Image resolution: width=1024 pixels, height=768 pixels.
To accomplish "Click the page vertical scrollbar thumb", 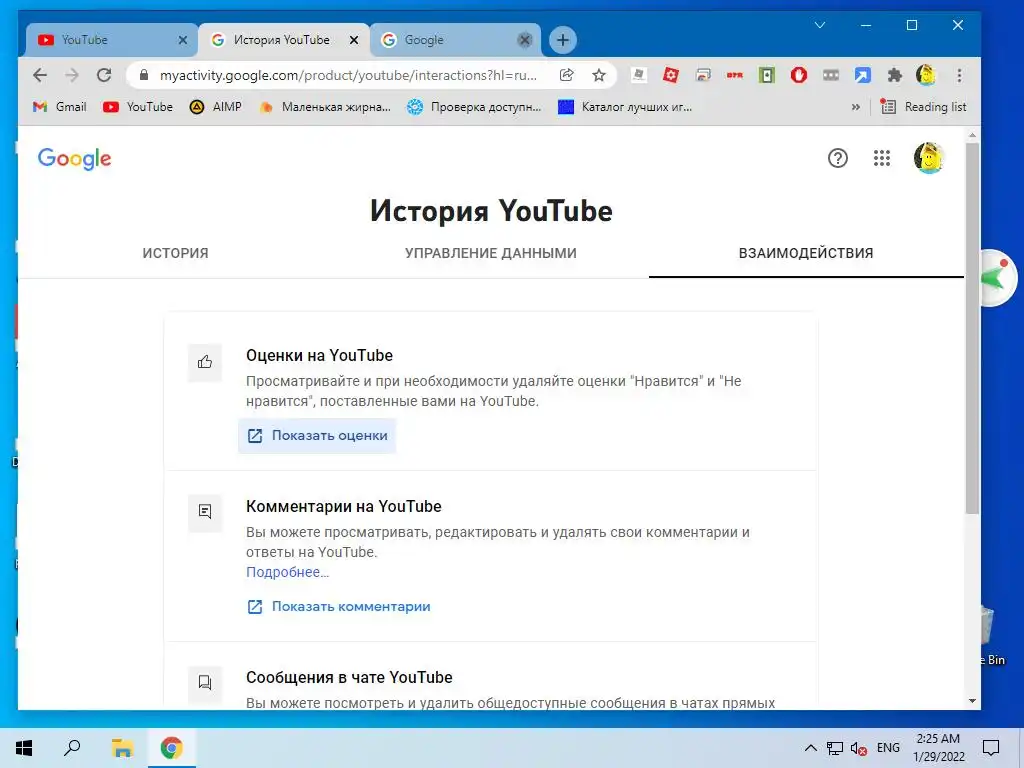I will pos(972,327).
